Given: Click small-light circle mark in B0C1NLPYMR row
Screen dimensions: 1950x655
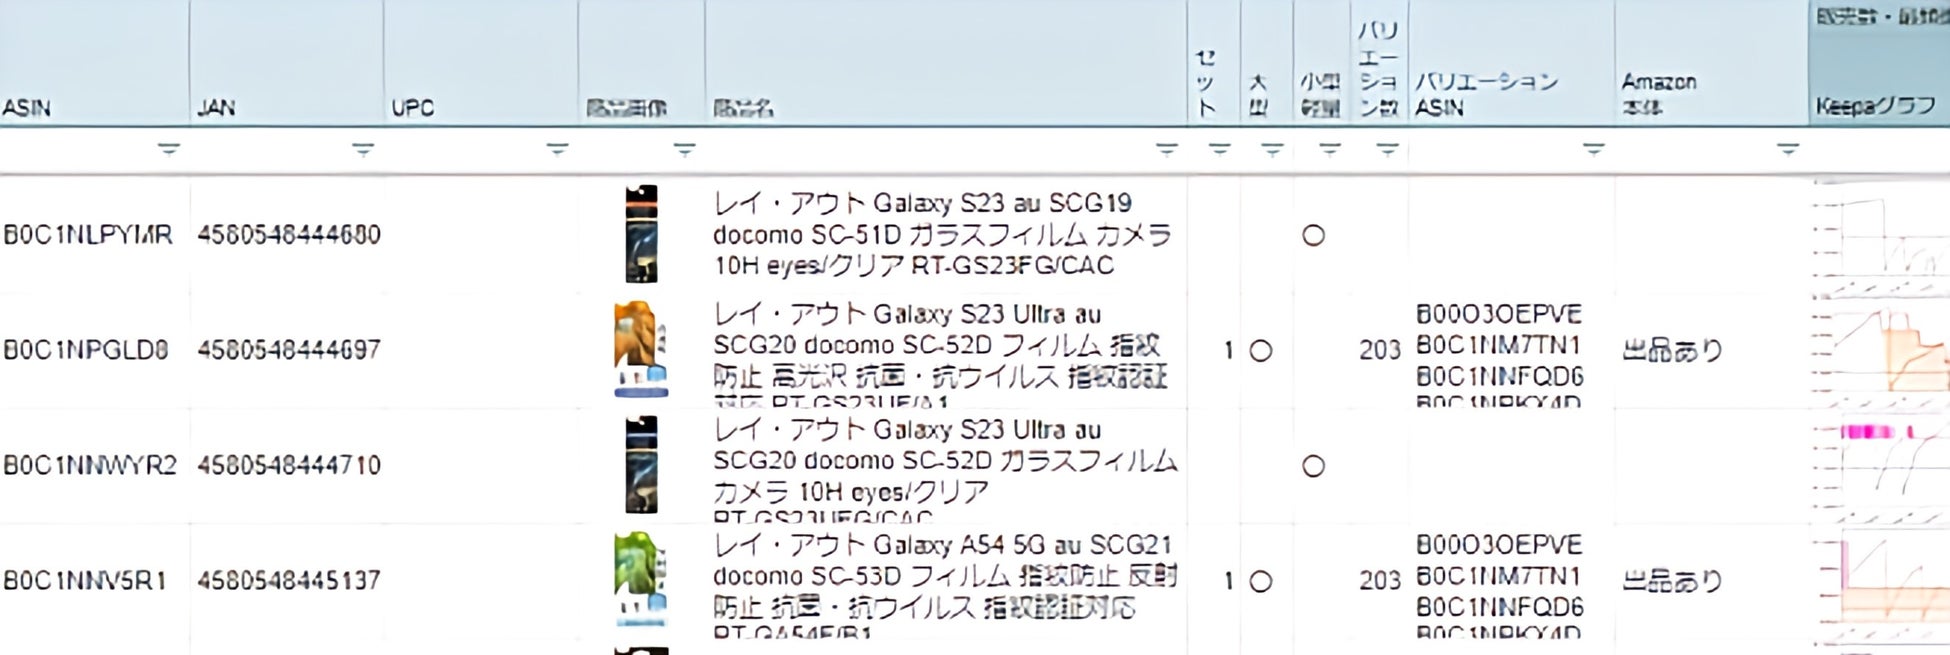Looking at the screenshot, I should [x=1313, y=235].
